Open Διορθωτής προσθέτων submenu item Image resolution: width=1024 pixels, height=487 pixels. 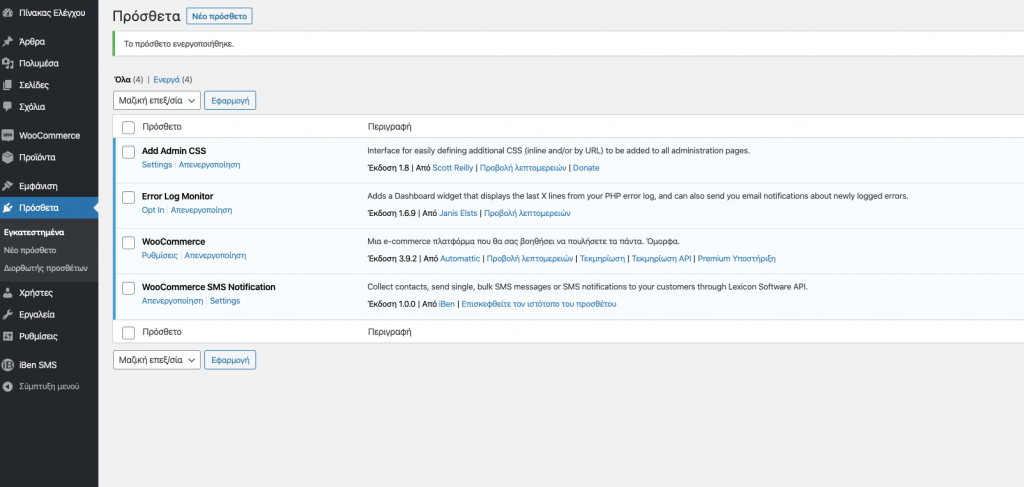[x=46, y=268]
